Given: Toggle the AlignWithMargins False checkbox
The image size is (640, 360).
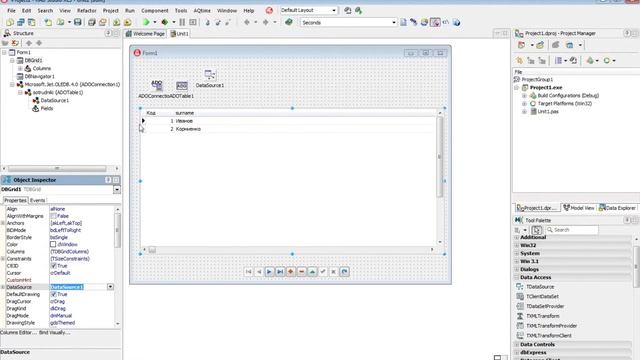Looking at the screenshot, I should (x=53, y=216).
